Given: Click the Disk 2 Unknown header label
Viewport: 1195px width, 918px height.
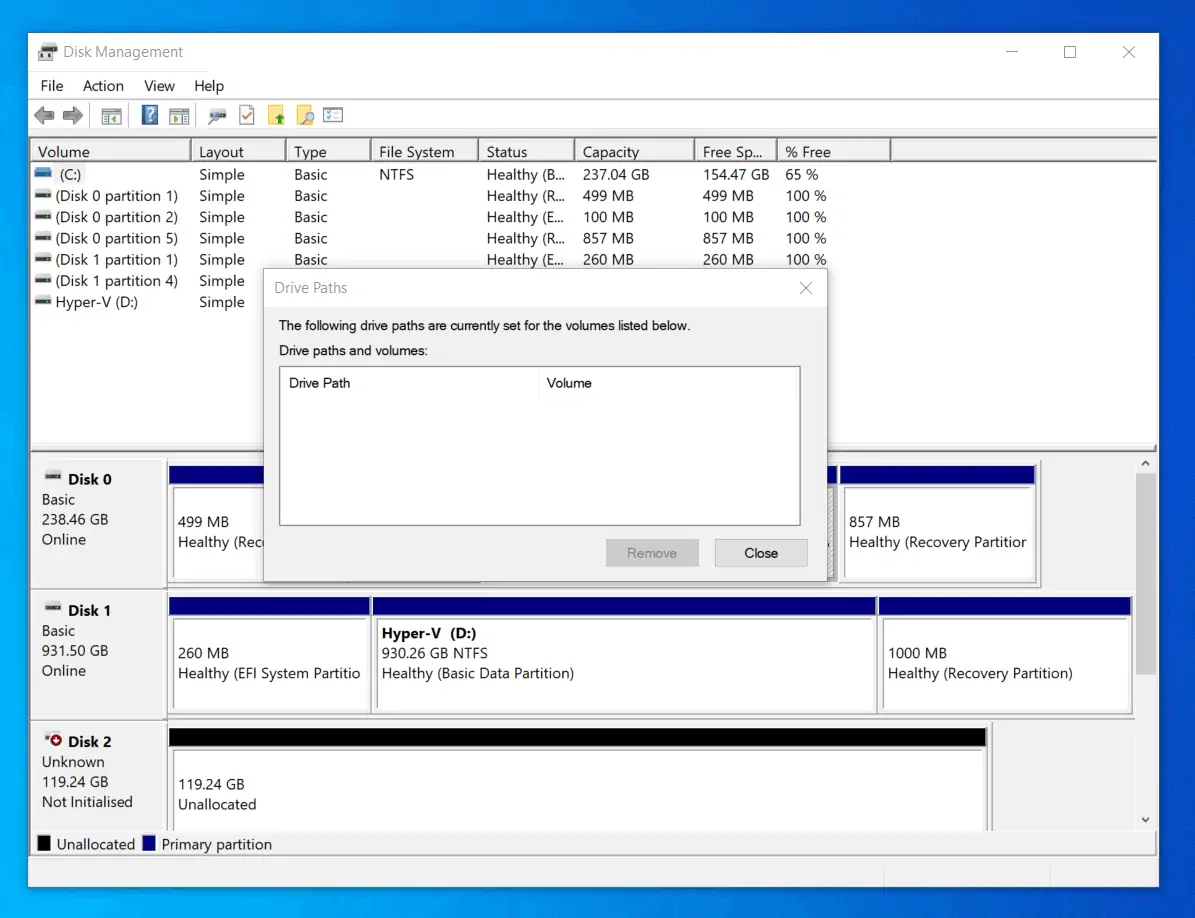Looking at the screenshot, I should tap(73, 762).
